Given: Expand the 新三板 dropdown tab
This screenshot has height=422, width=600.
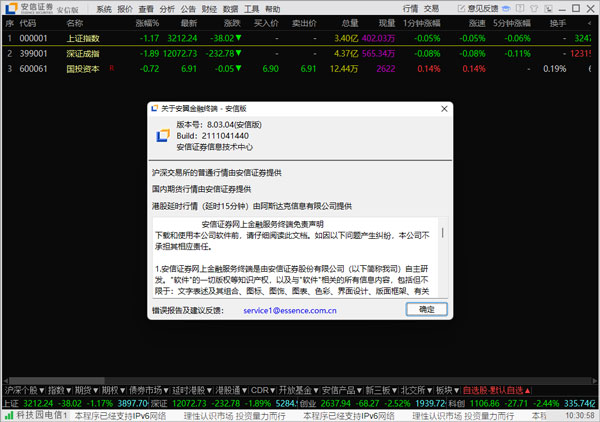Looking at the screenshot, I should tap(381, 390).
